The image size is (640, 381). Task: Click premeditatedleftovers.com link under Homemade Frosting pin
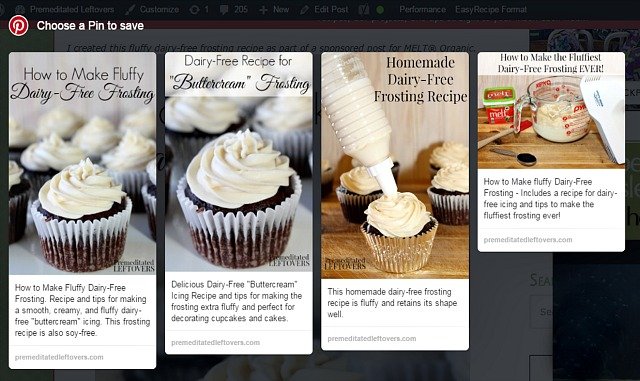372,339
